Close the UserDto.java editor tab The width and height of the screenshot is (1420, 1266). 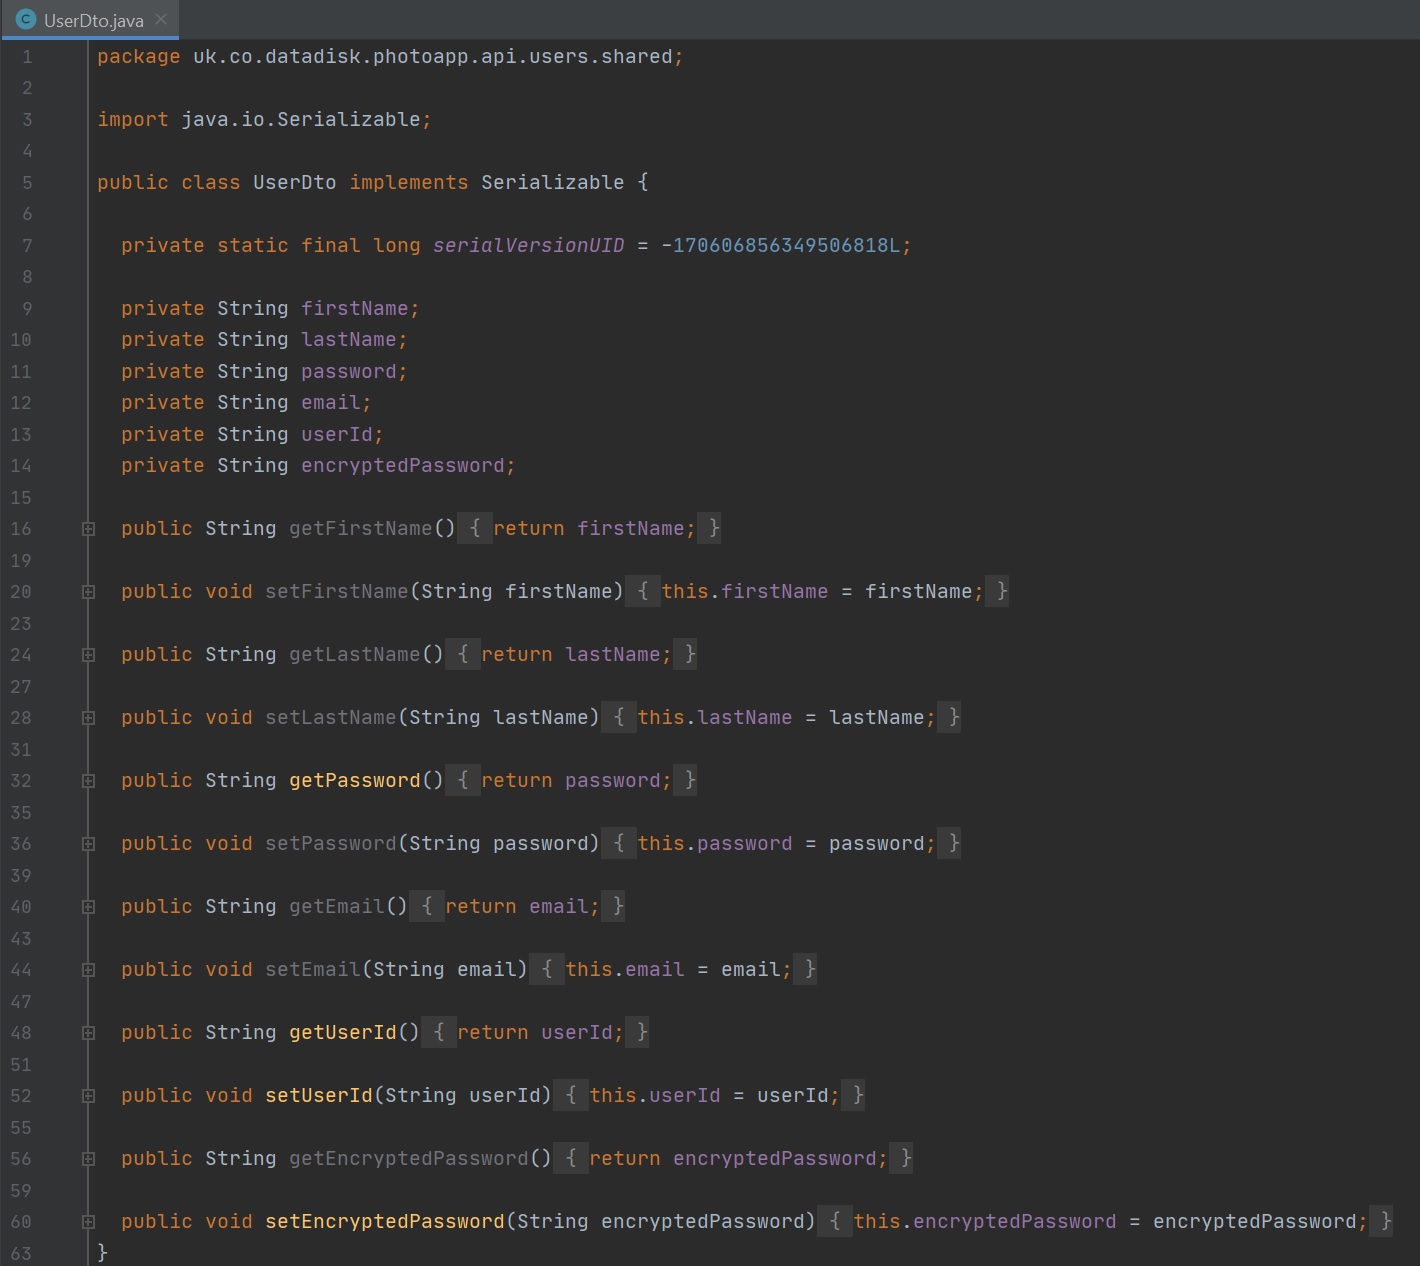161,19
